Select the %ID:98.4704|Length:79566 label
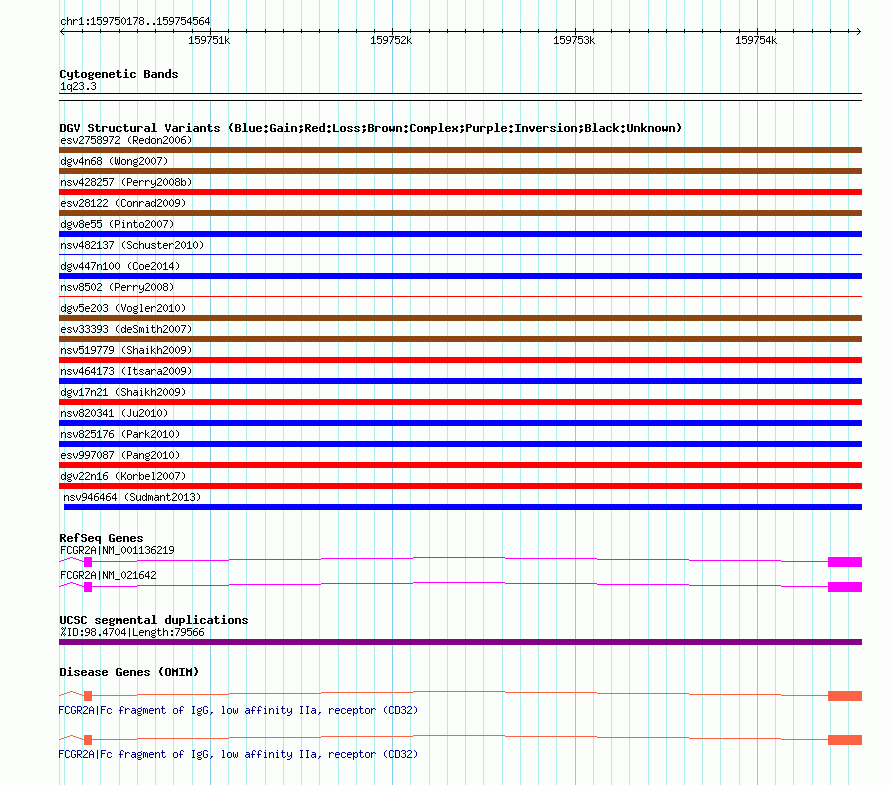 (x=132, y=632)
